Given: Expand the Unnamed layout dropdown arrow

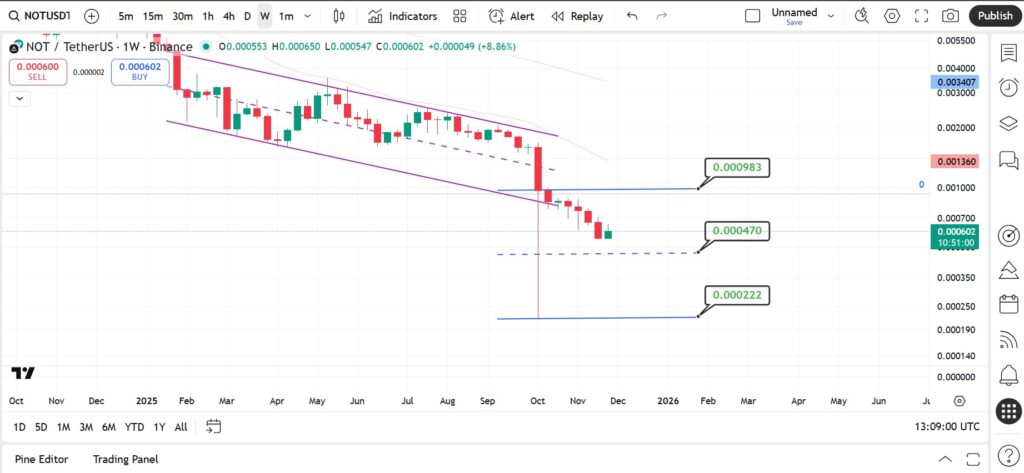Looking at the screenshot, I should pyautogui.click(x=831, y=16).
